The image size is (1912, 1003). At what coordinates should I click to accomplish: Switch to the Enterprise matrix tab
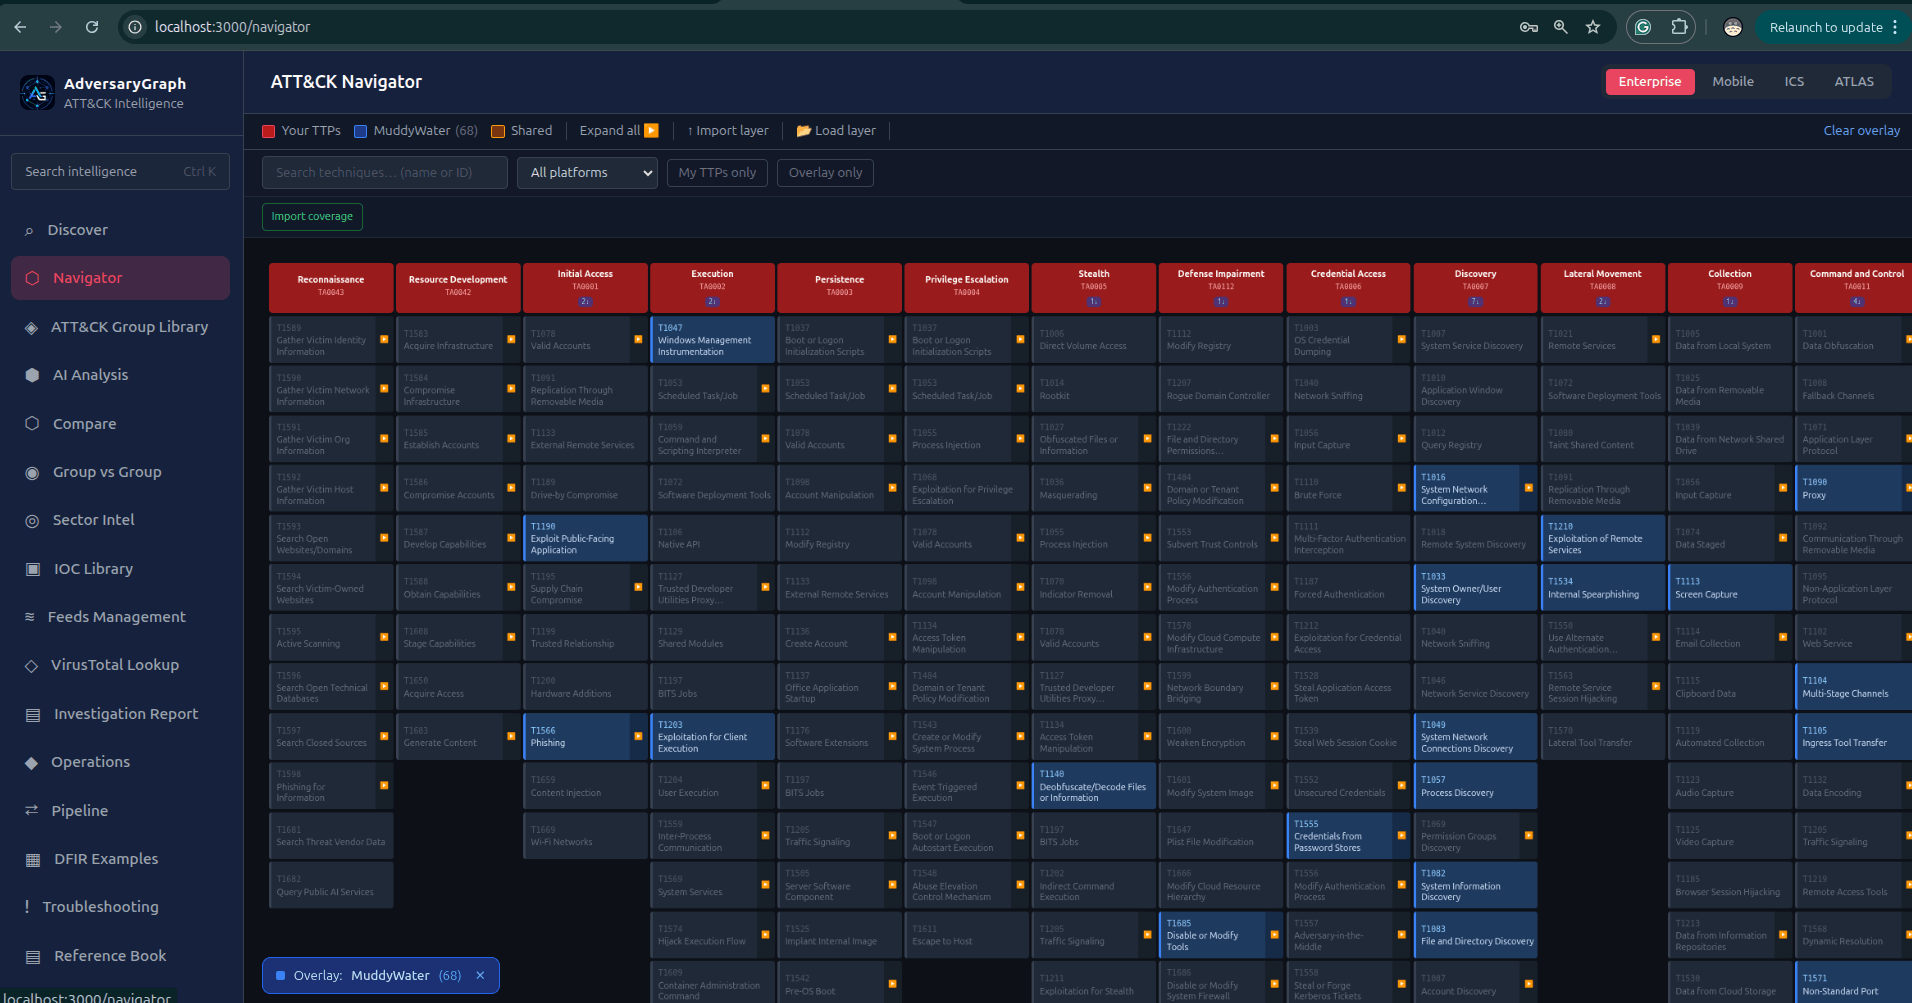pyautogui.click(x=1650, y=82)
